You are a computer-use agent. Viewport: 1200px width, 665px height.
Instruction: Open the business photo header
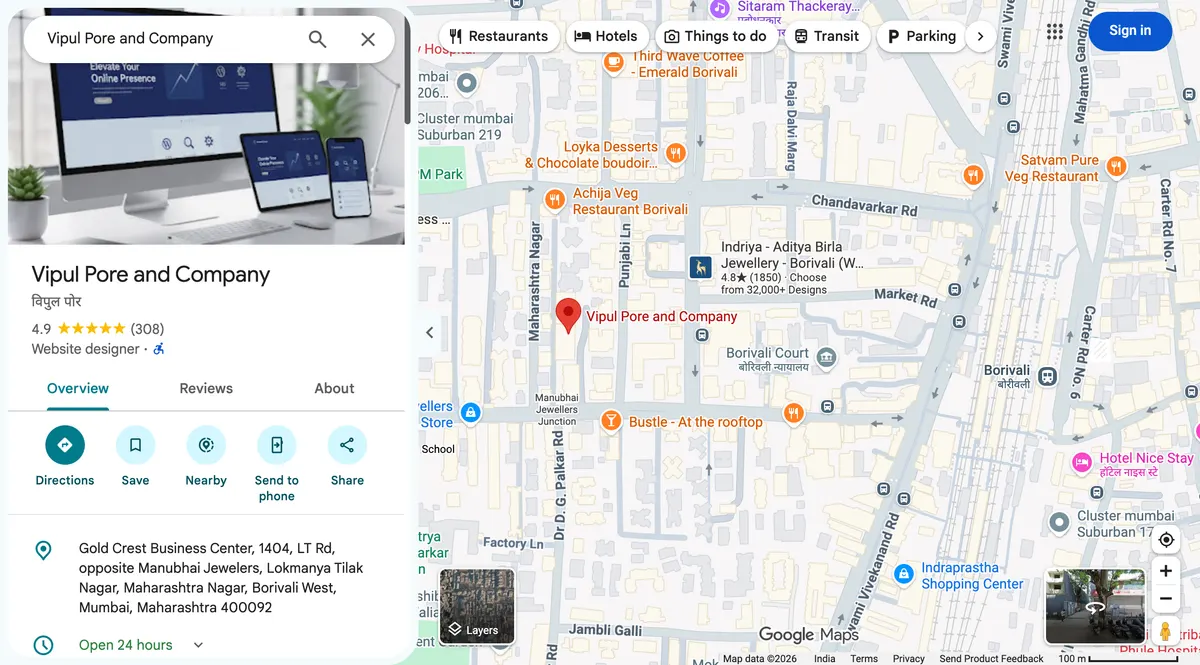[x=206, y=153]
